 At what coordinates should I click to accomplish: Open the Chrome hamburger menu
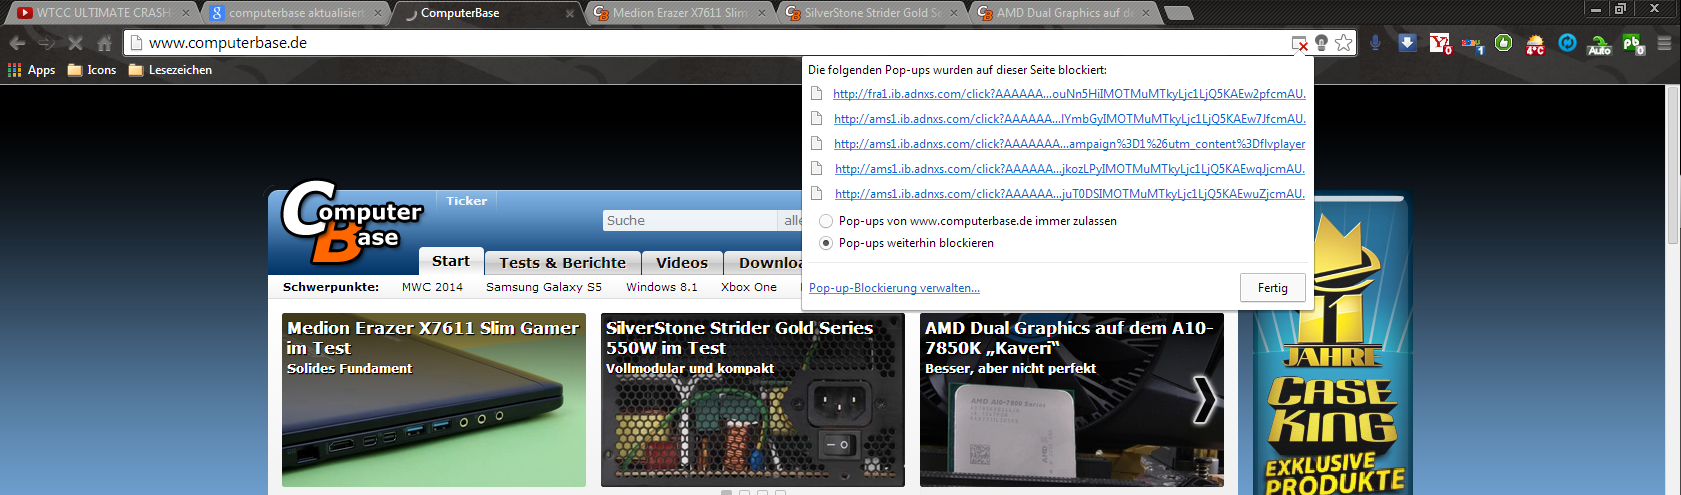click(x=1664, y=43)
